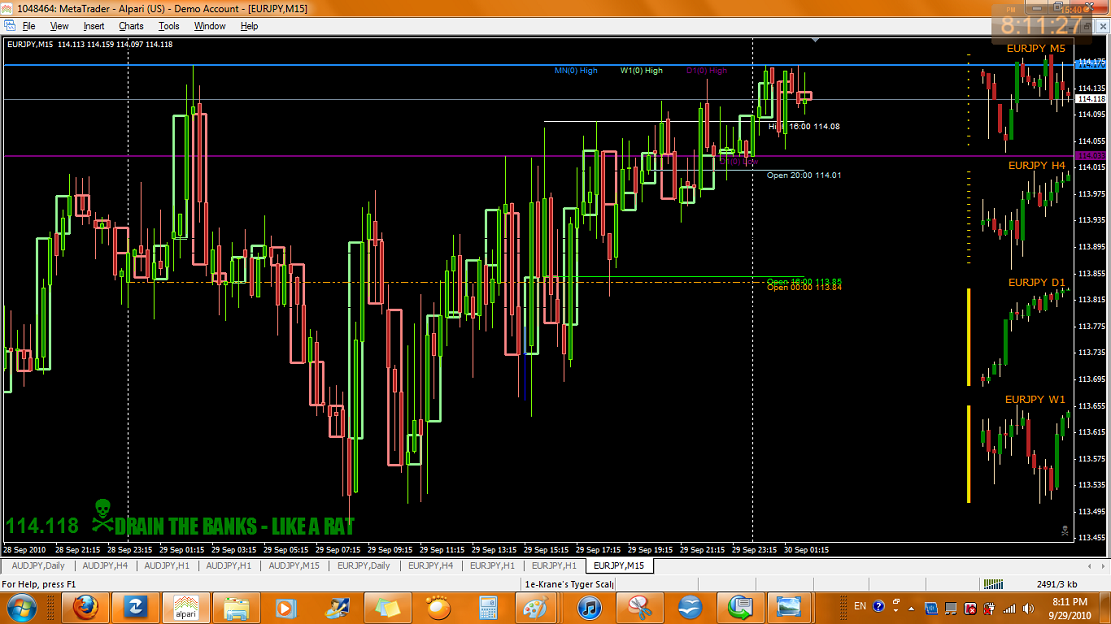Click the skull and crossbones chart icon
This screenshot has width=1111, height=624.
point(103,515)
